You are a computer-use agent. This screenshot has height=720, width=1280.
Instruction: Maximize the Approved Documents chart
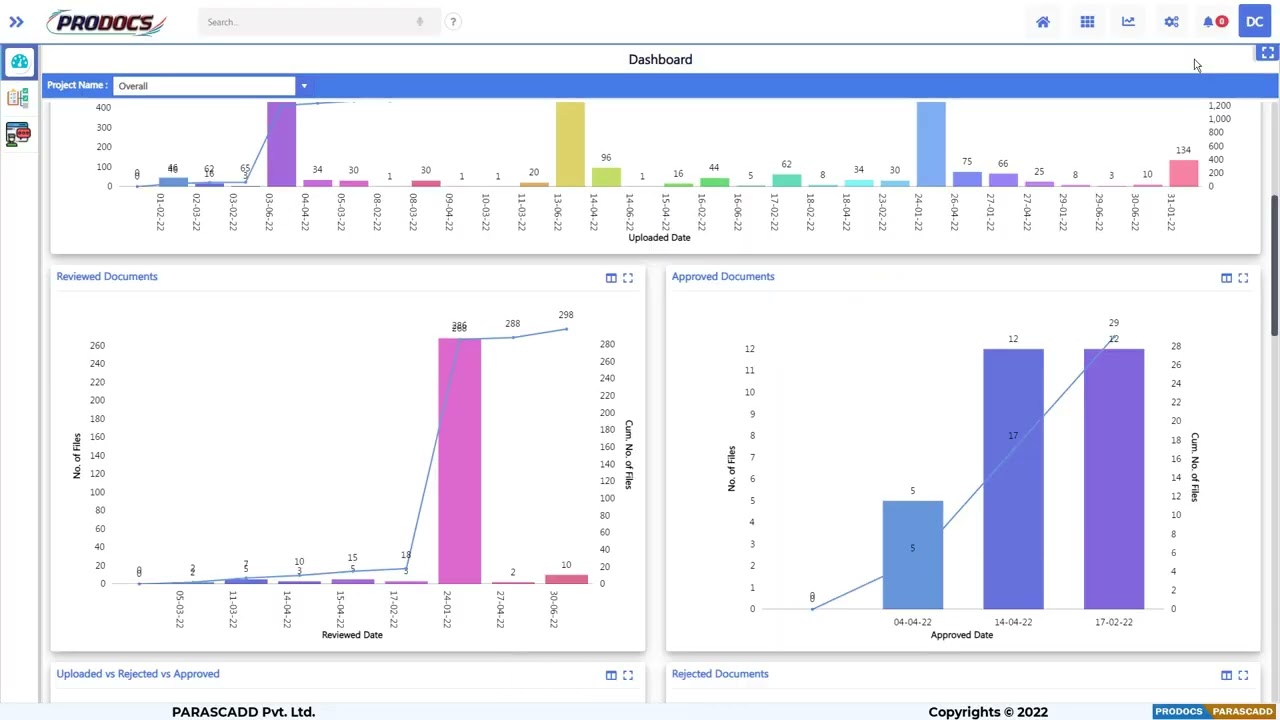point(1243,278)
